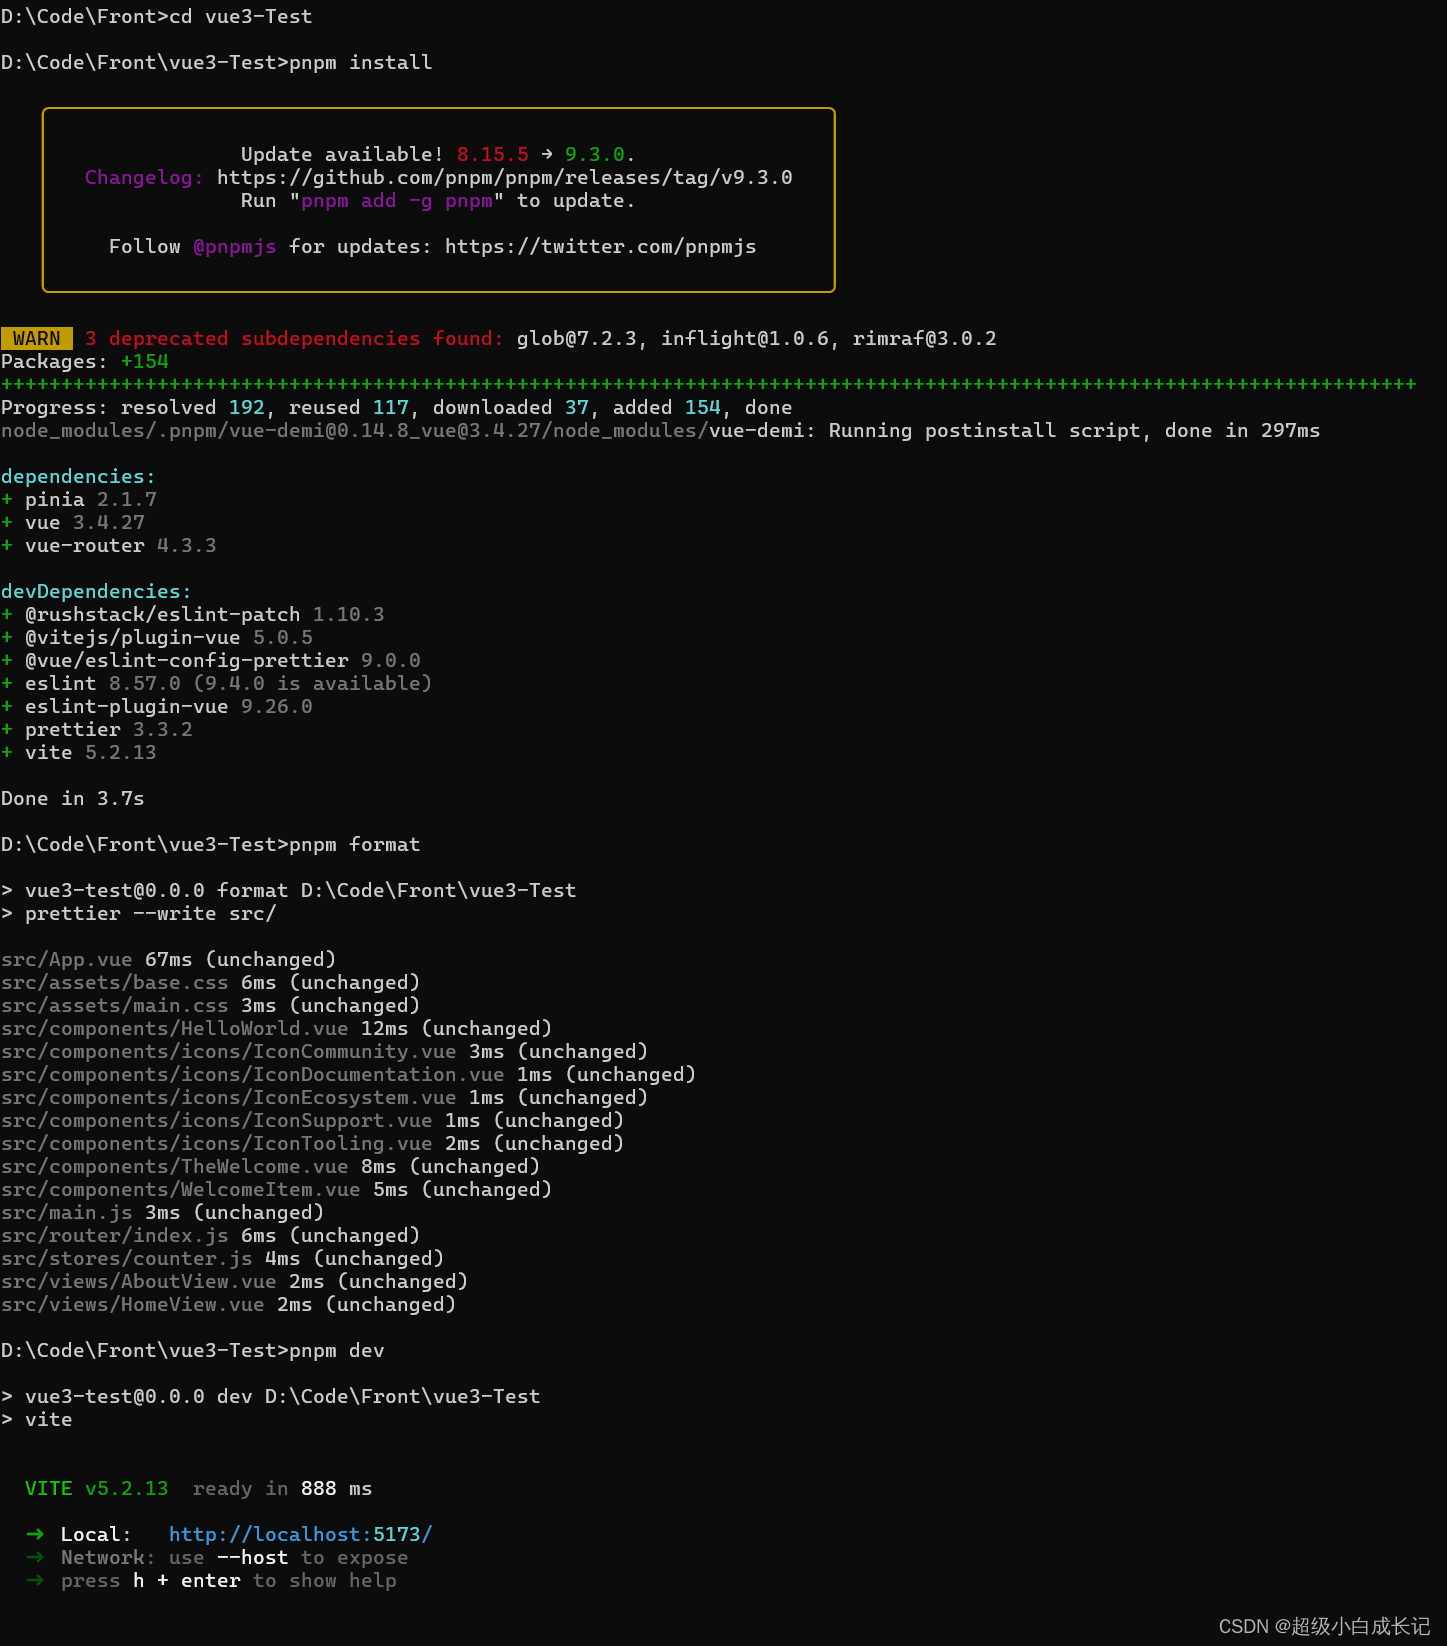Screen dimensions: 1447x1646
Task: Click the 'IconSupport.vue' output line
Action: coord(312,1120)
